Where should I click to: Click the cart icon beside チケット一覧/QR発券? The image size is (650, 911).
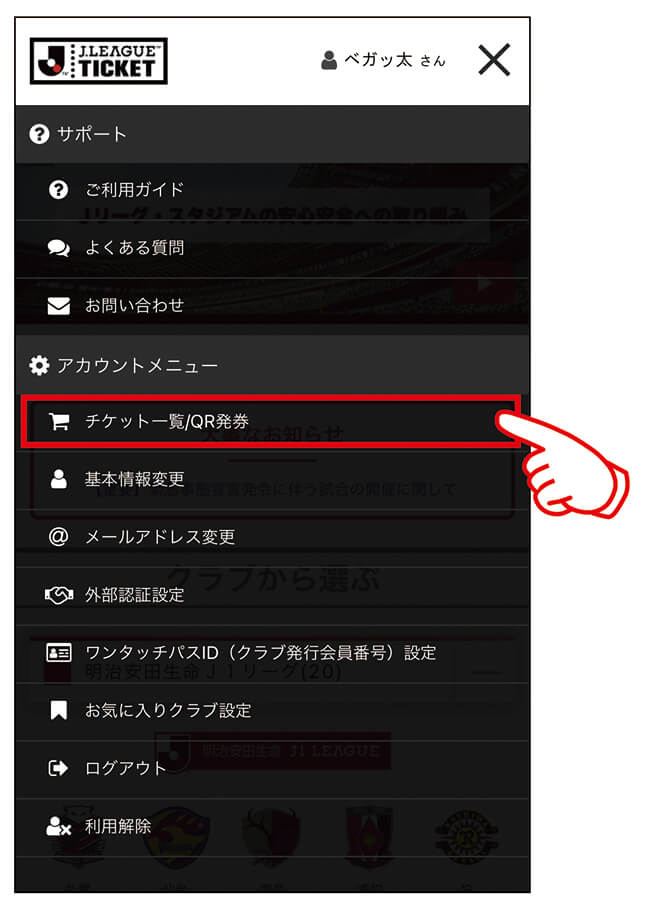pyautogui.click(x=58, y=421)
